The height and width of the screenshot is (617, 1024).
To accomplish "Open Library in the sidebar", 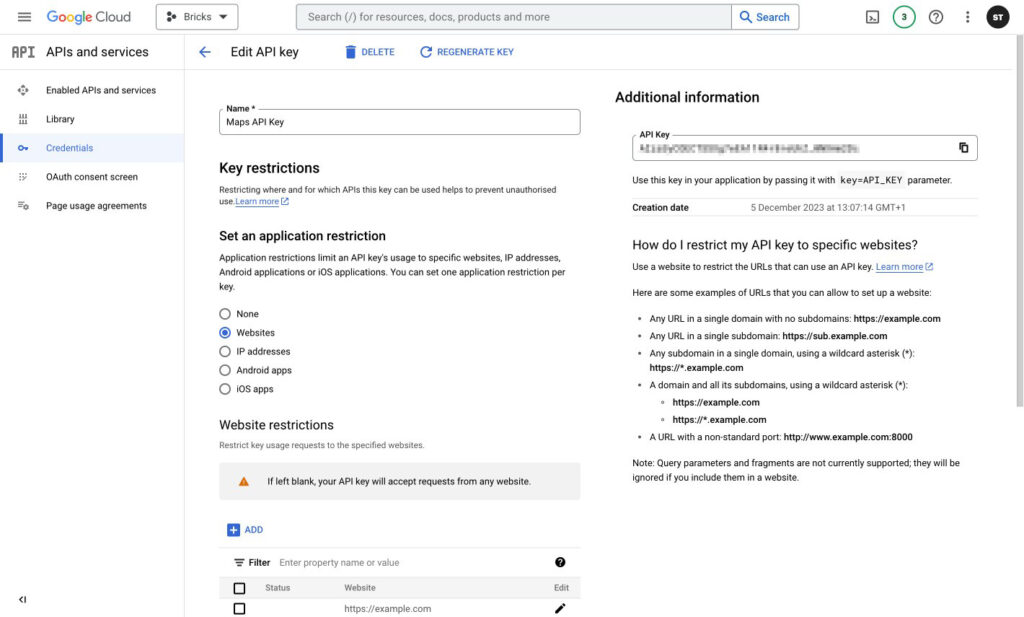I will pyautogui.click(x=60, y=119).
